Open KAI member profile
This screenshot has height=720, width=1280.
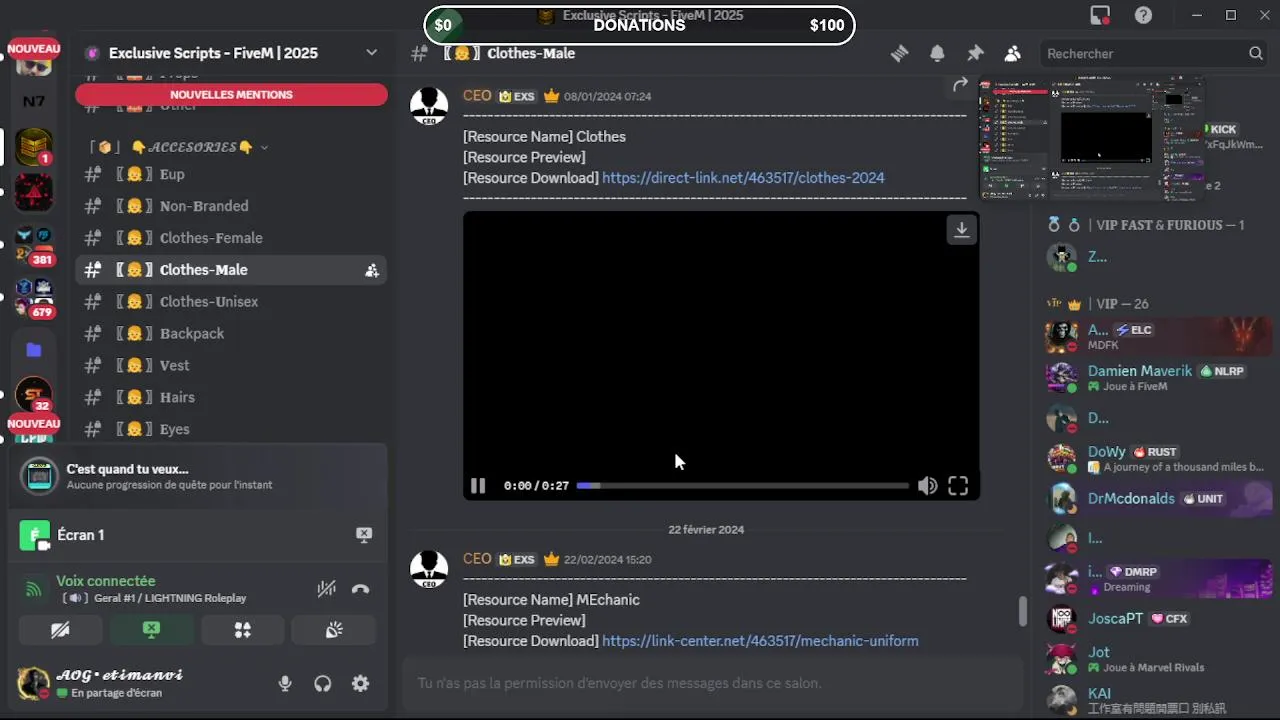pyautogui.click(x=1159, y=699)
